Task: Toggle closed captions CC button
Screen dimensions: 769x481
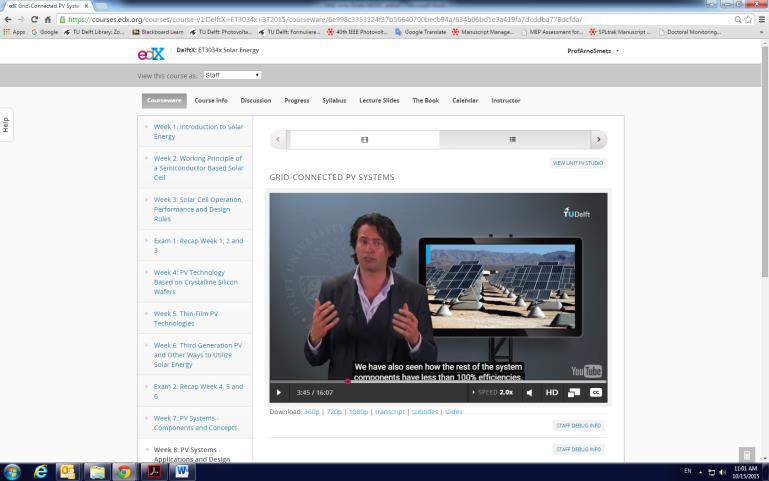Action: 596,392
